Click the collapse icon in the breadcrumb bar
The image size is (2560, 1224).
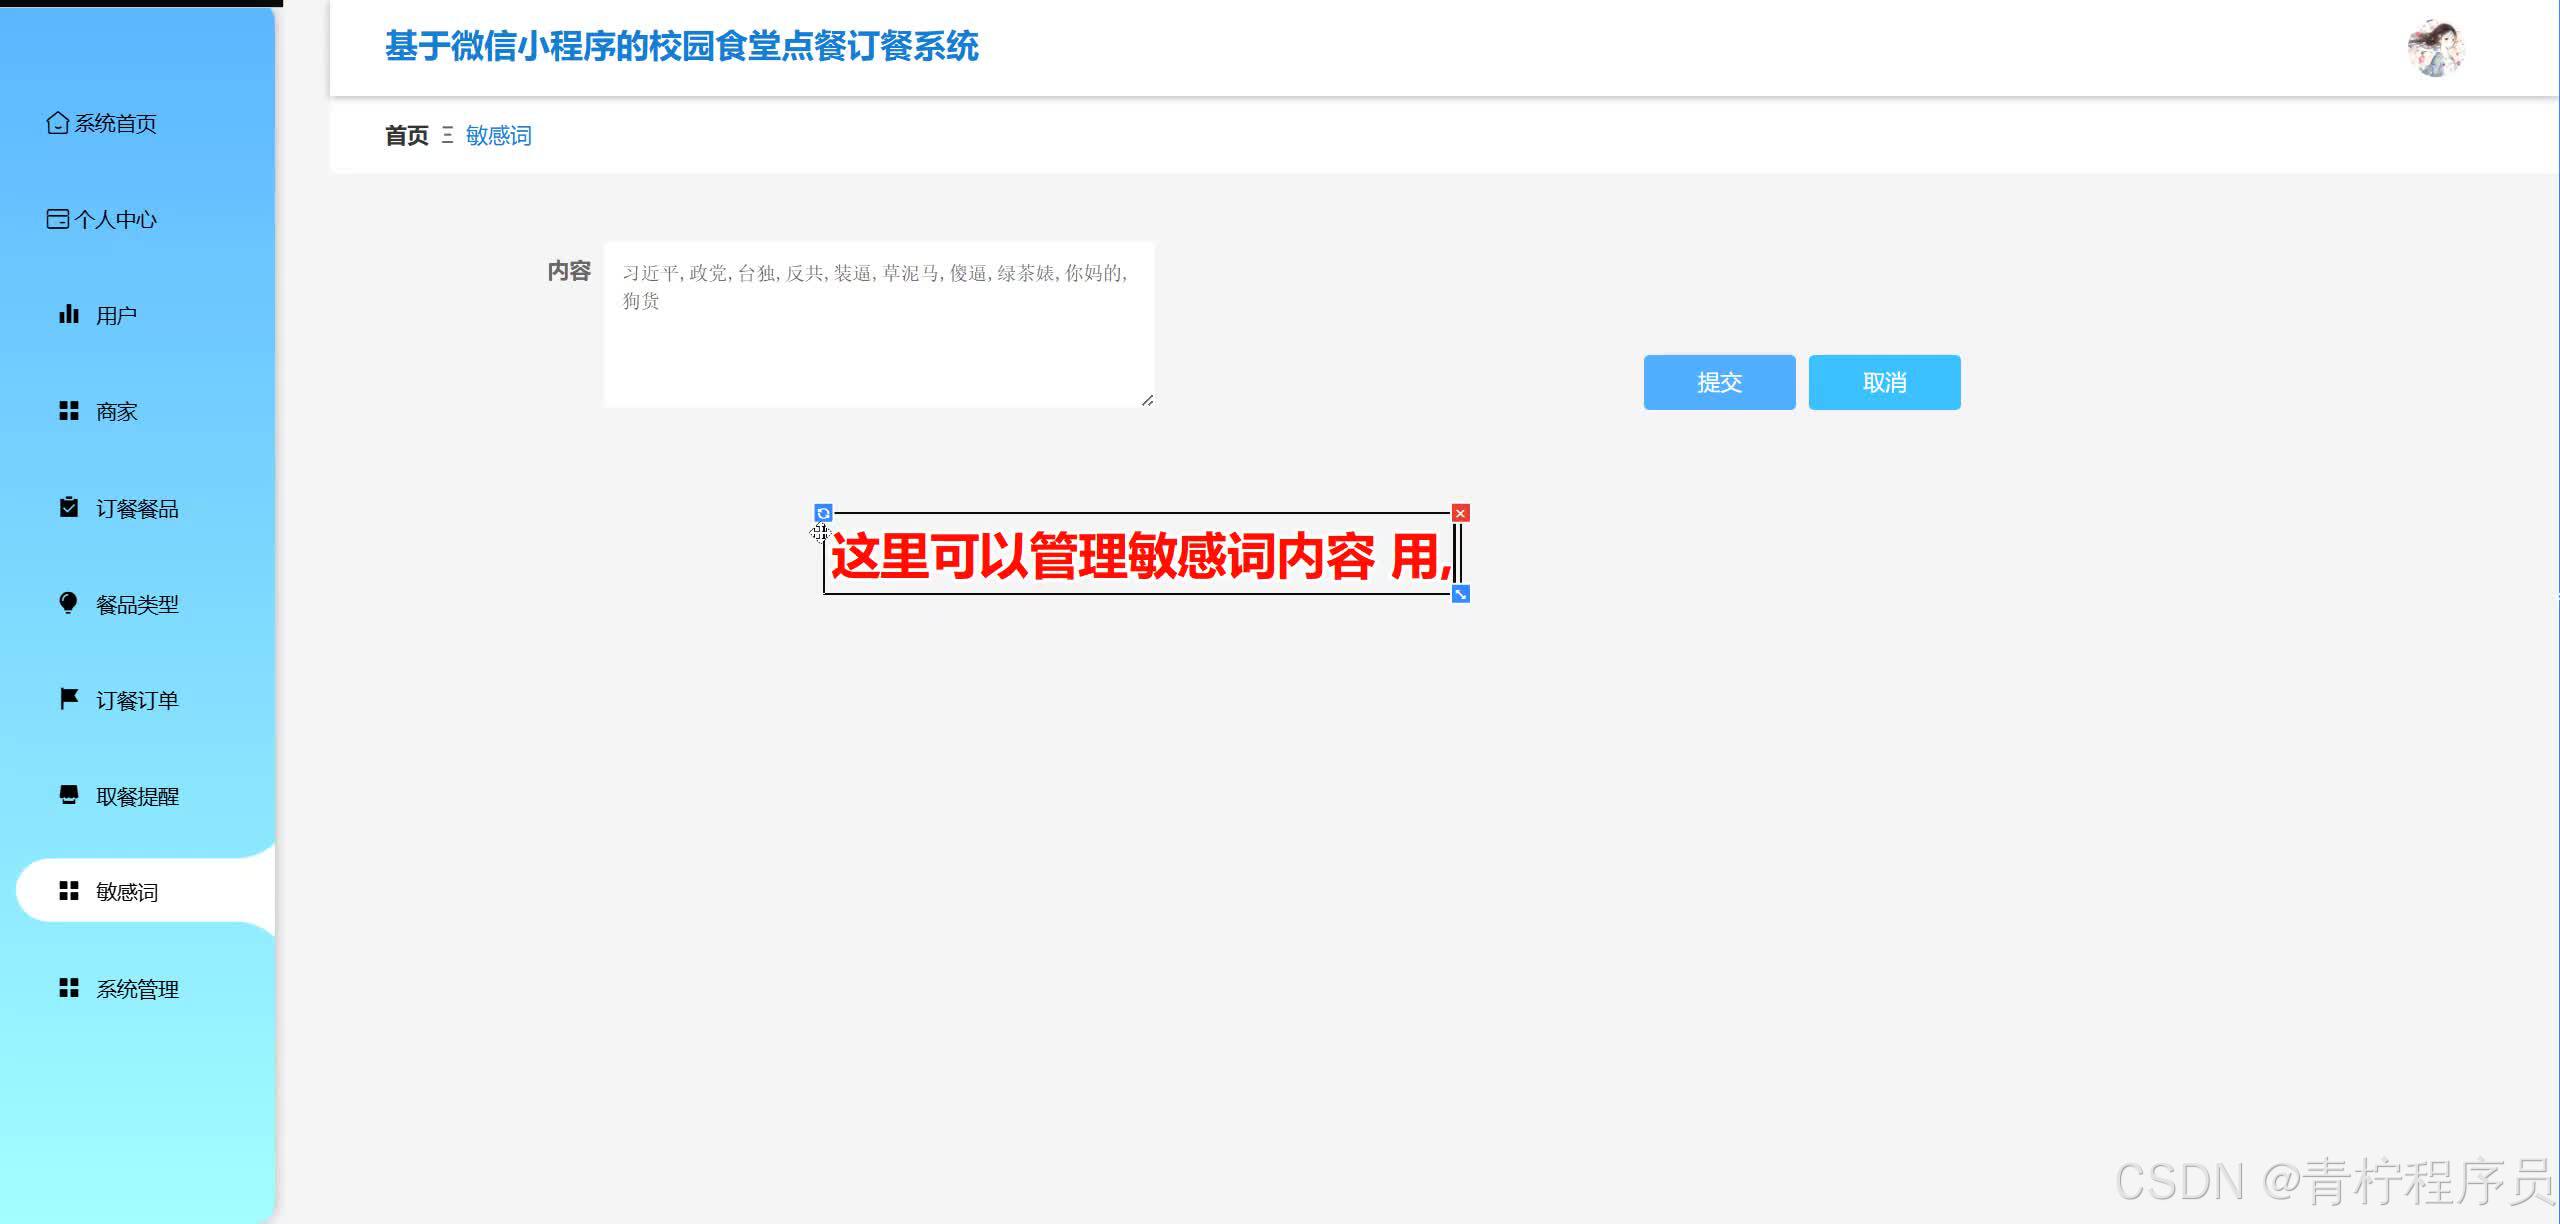(447, 135)
